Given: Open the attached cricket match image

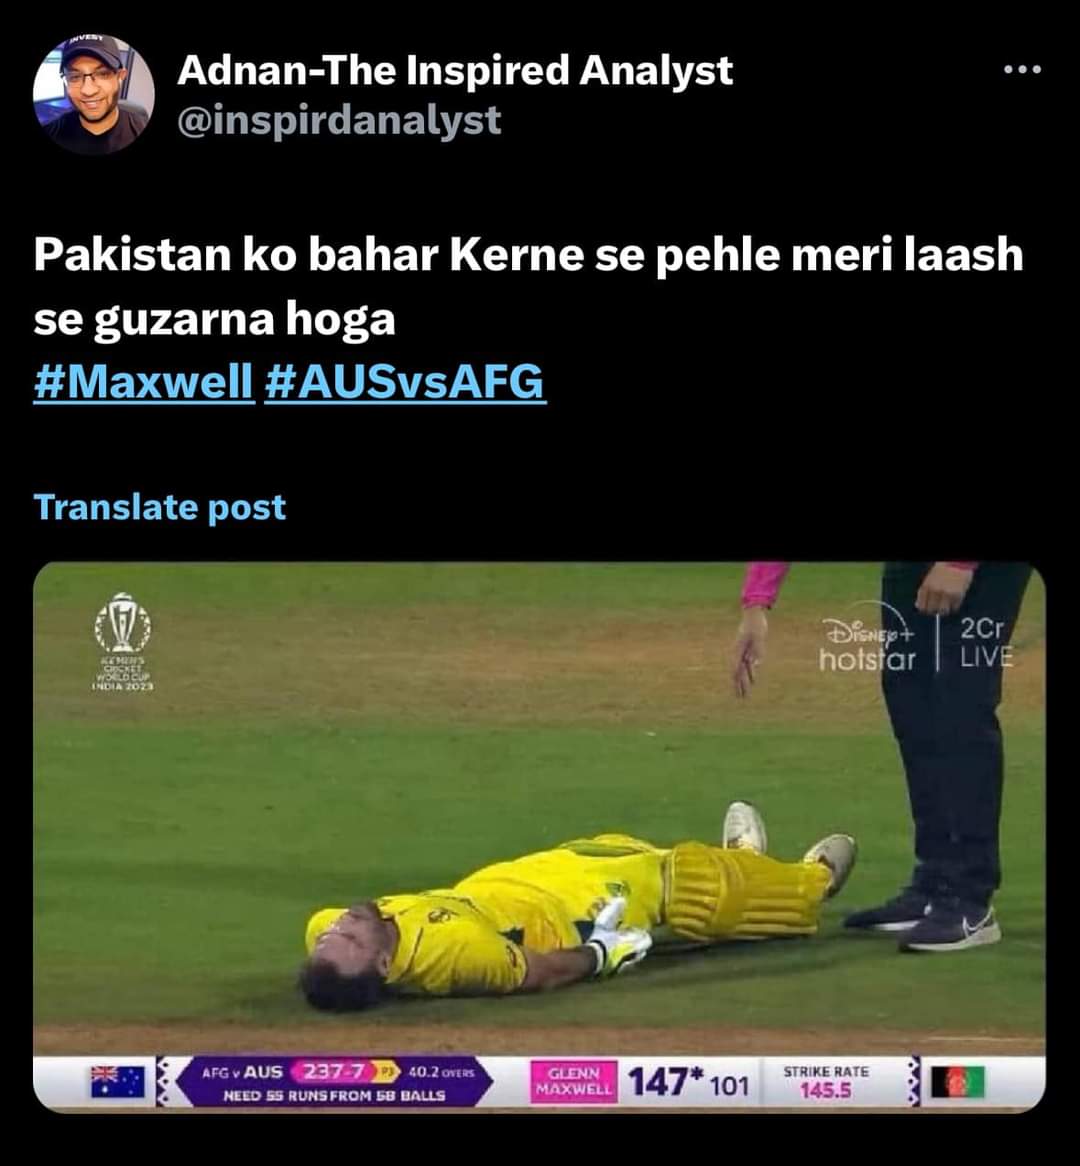Looking at the screenshot, I should pos(539,837).
